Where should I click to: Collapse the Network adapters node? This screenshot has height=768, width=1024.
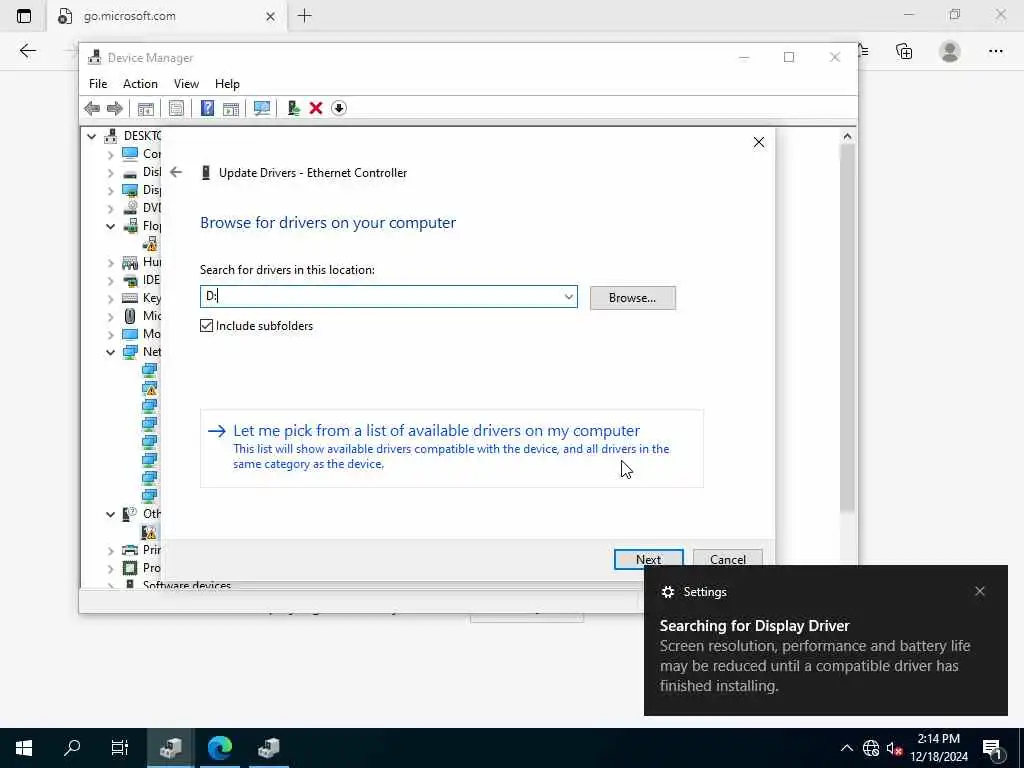(x=110, y=352)
